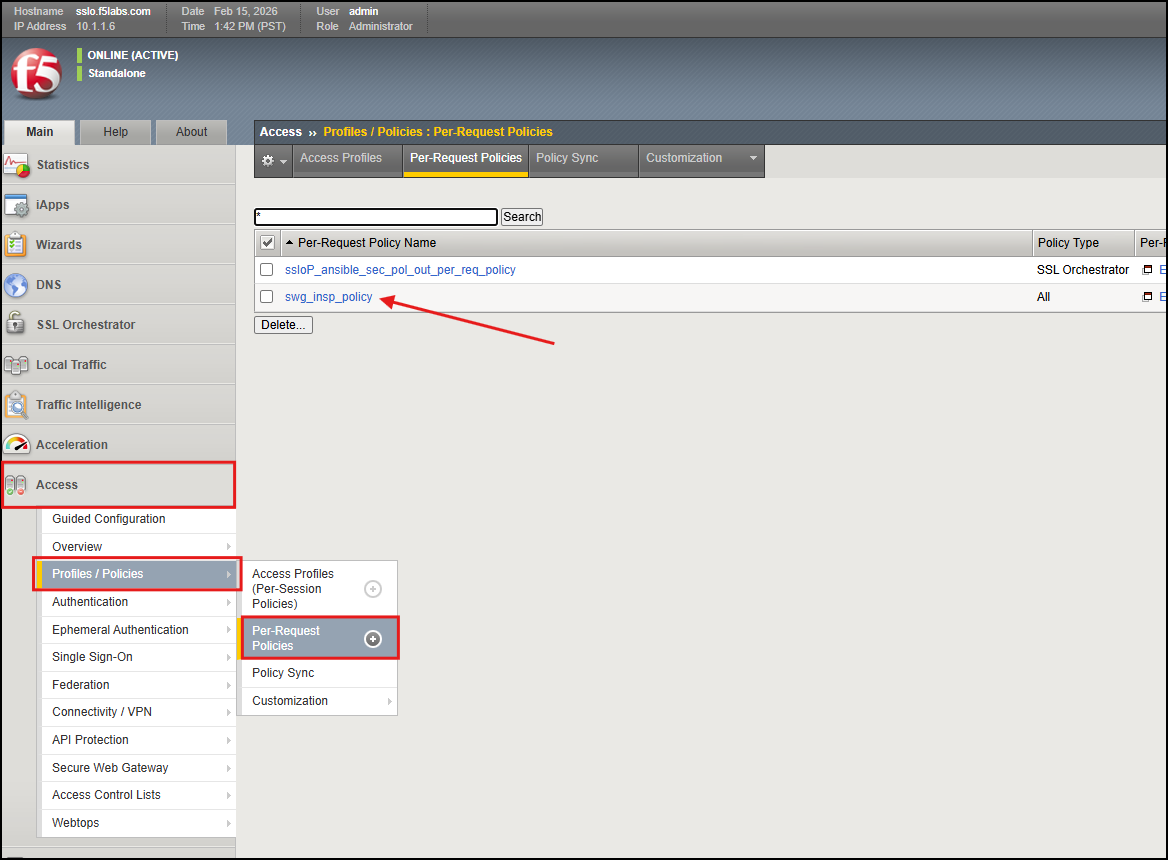Select Policy Sync in the flyout submenu
This screenshot has width=1168, height=860.
point(320,673)
